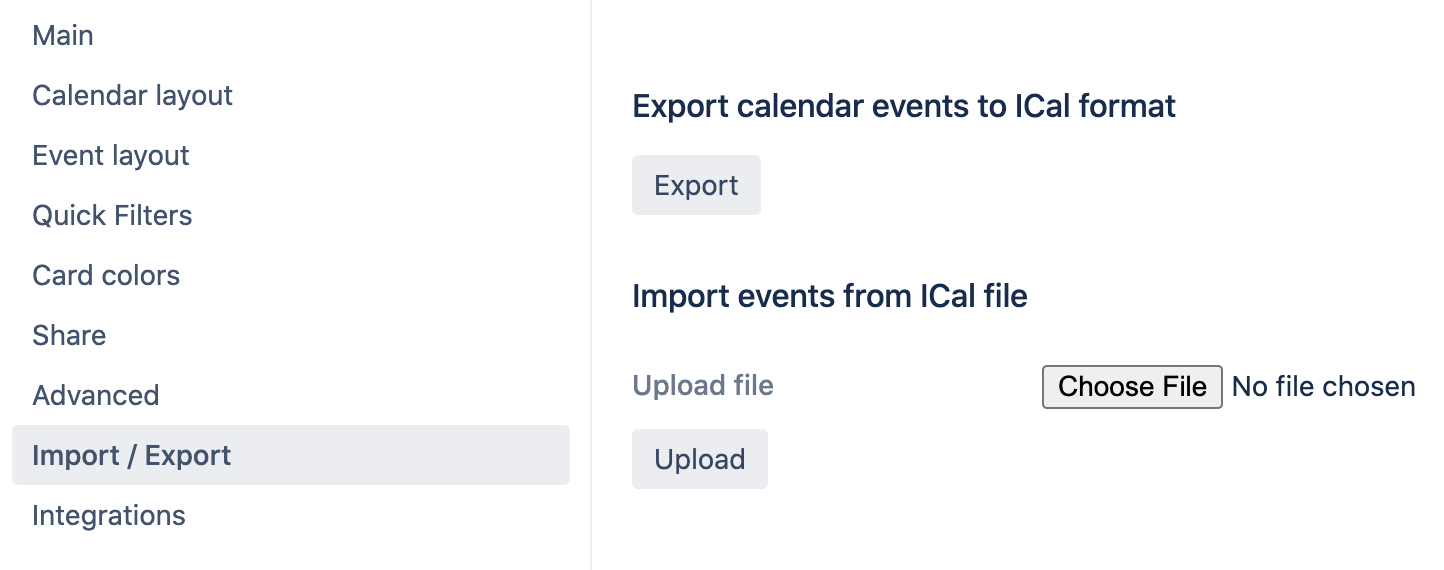Image resolution: width=1444 pixels, height=570 pixels.
Task: Click the 'No file chosen' text
Action: click(x=1323, y=387)
